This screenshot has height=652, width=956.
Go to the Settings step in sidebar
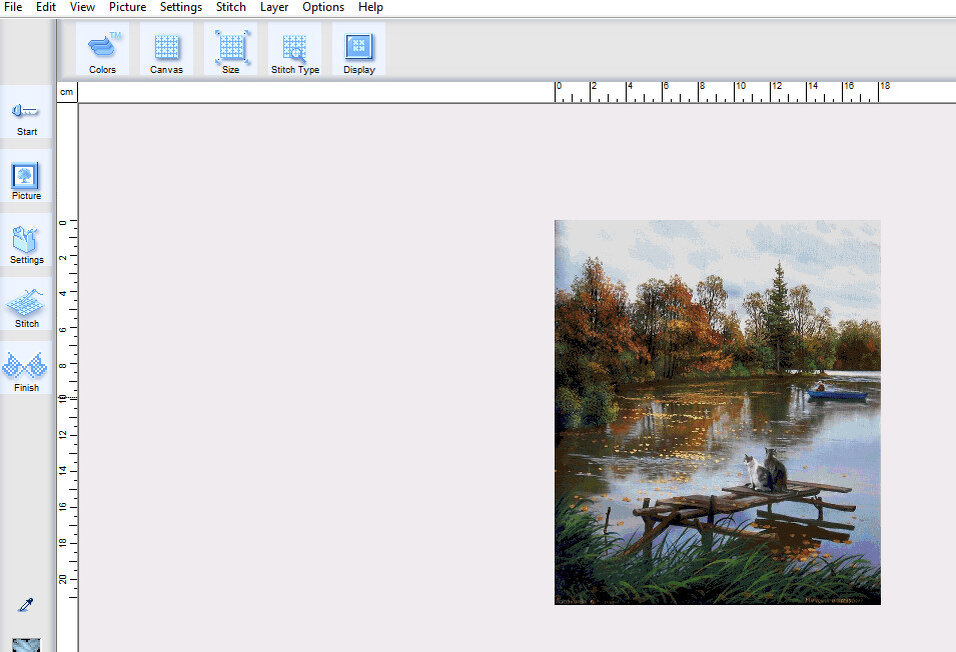coord(26,241)
